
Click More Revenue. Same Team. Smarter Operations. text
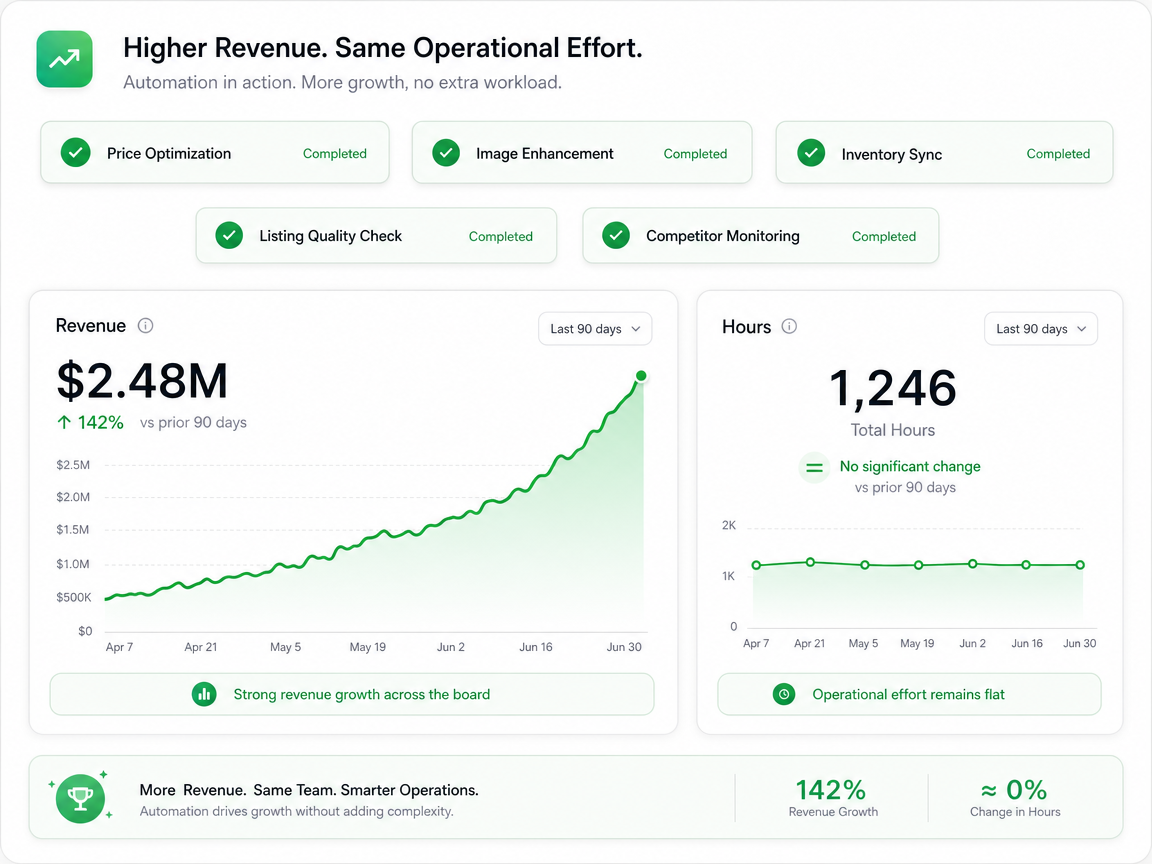[x=309, y=791]
